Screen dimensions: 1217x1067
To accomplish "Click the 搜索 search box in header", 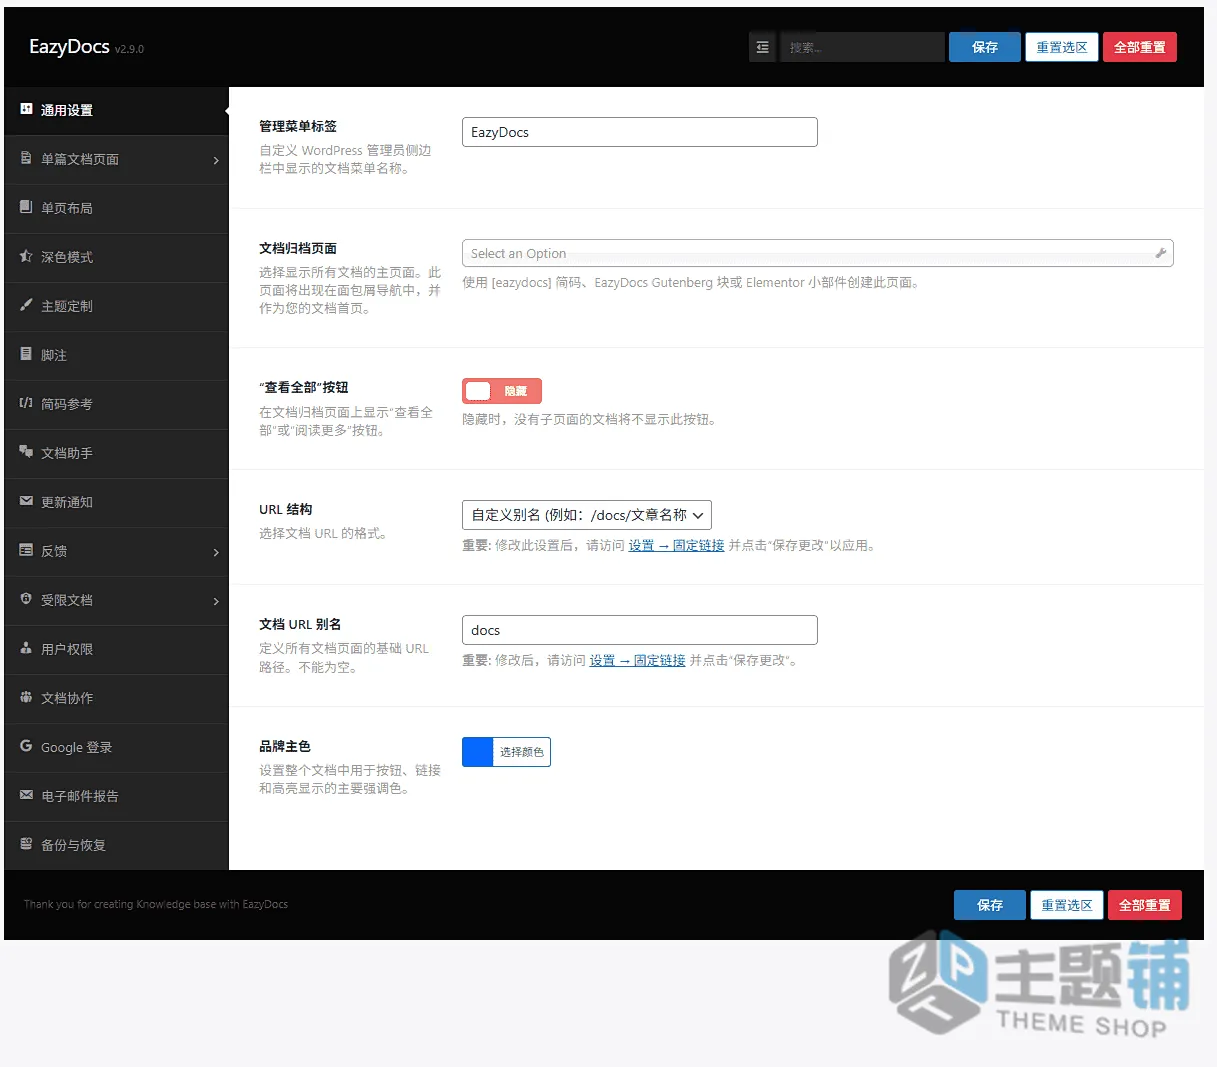I will tap(862, 47).
